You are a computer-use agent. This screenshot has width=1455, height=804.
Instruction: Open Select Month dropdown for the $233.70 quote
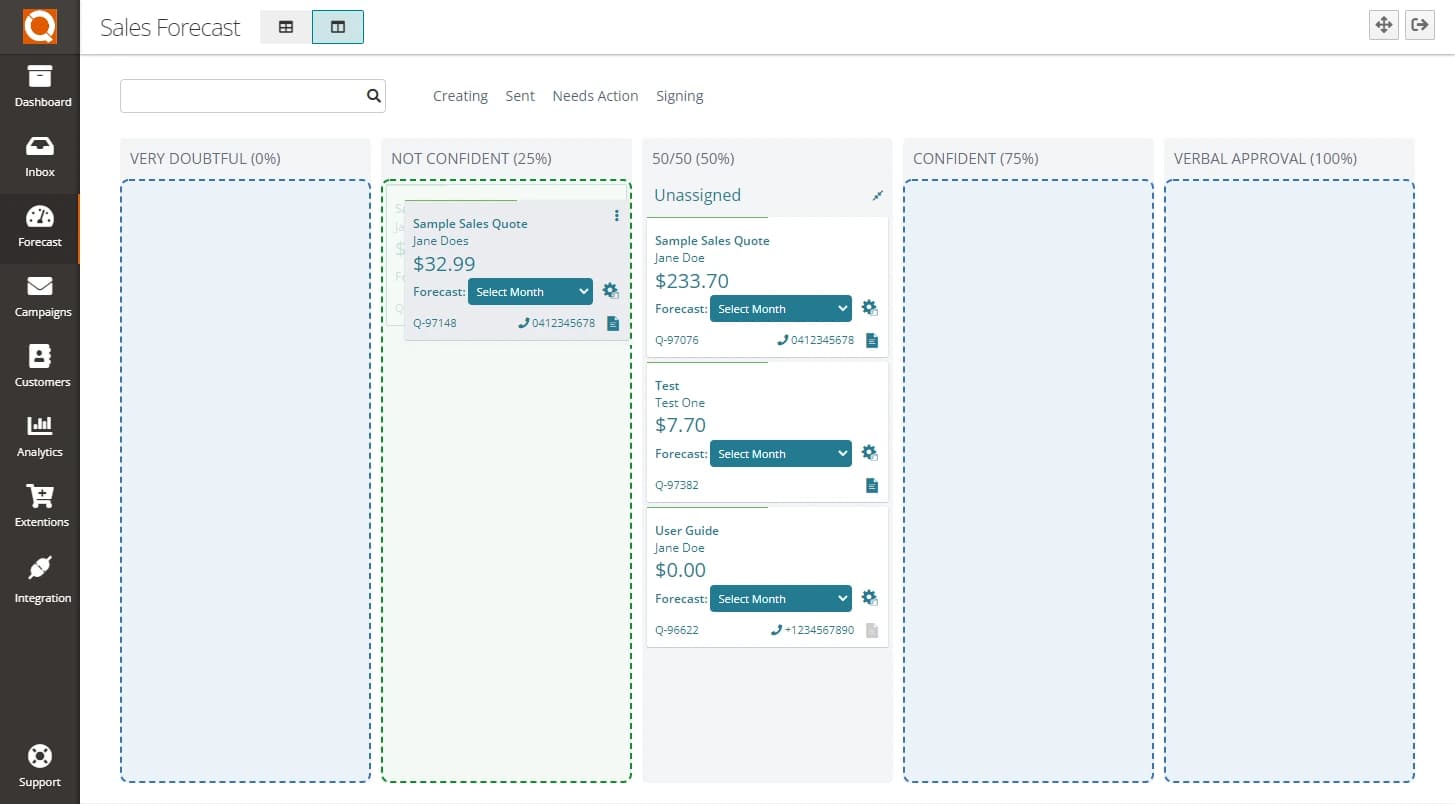pos(780,308)
